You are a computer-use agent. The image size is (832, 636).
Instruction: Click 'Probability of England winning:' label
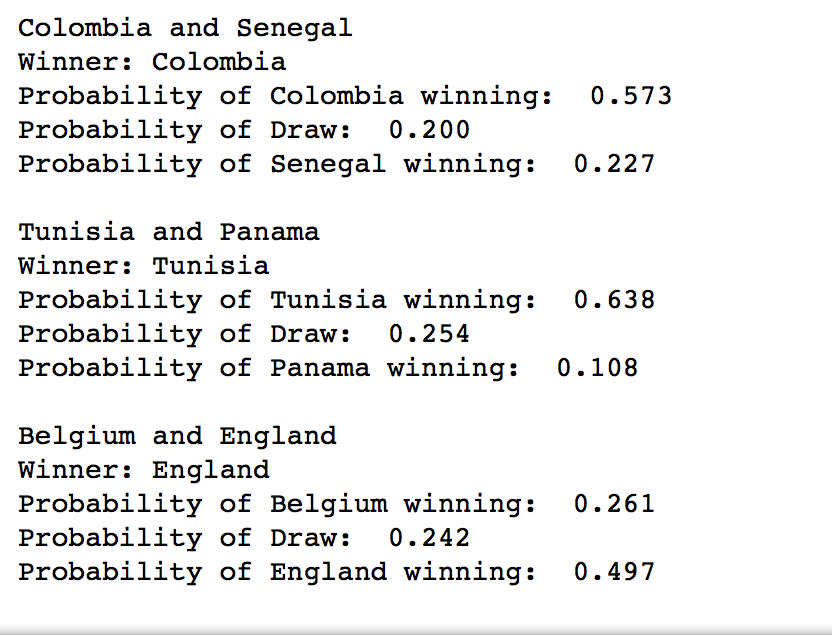tap(278, 572)
